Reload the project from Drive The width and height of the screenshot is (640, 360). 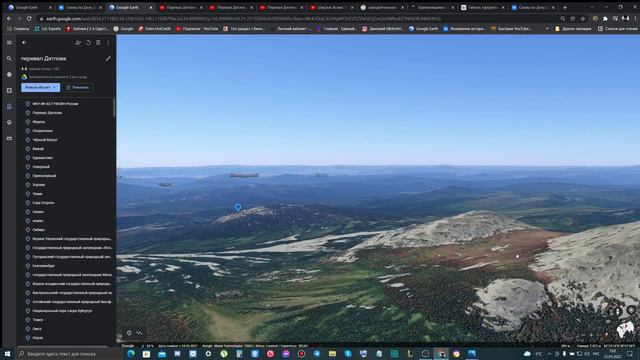coord(88,42)
